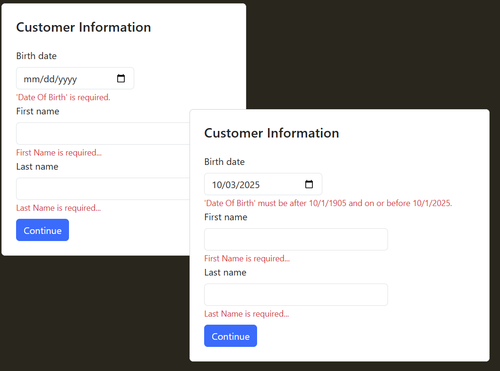The width and height of the screenshot is (500, 371).
Task: Click Continue button in front form
Action: tap(230, 336)
